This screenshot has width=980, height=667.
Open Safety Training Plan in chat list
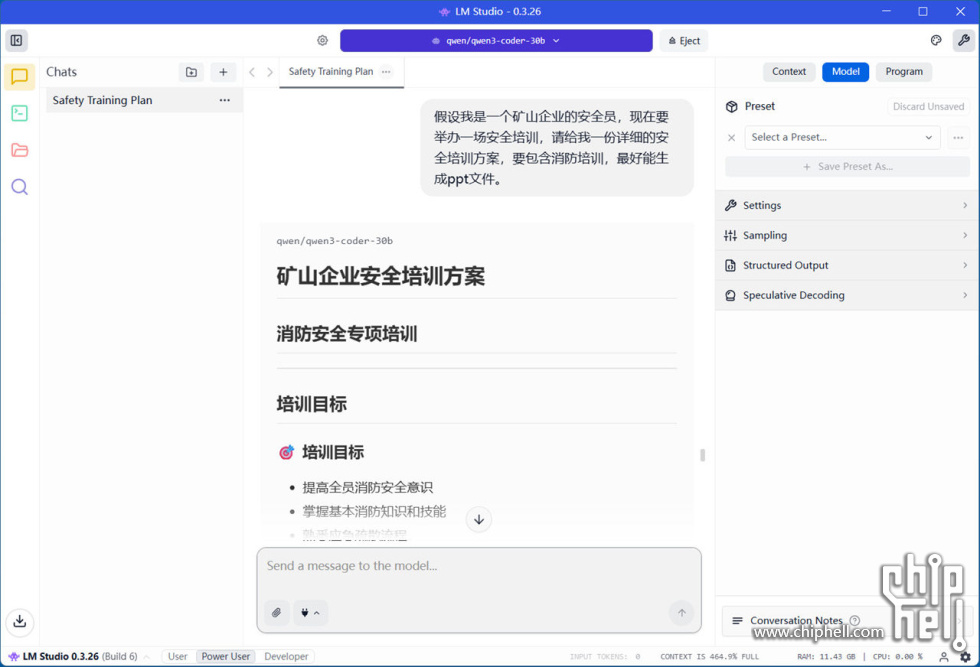(144, 100)
